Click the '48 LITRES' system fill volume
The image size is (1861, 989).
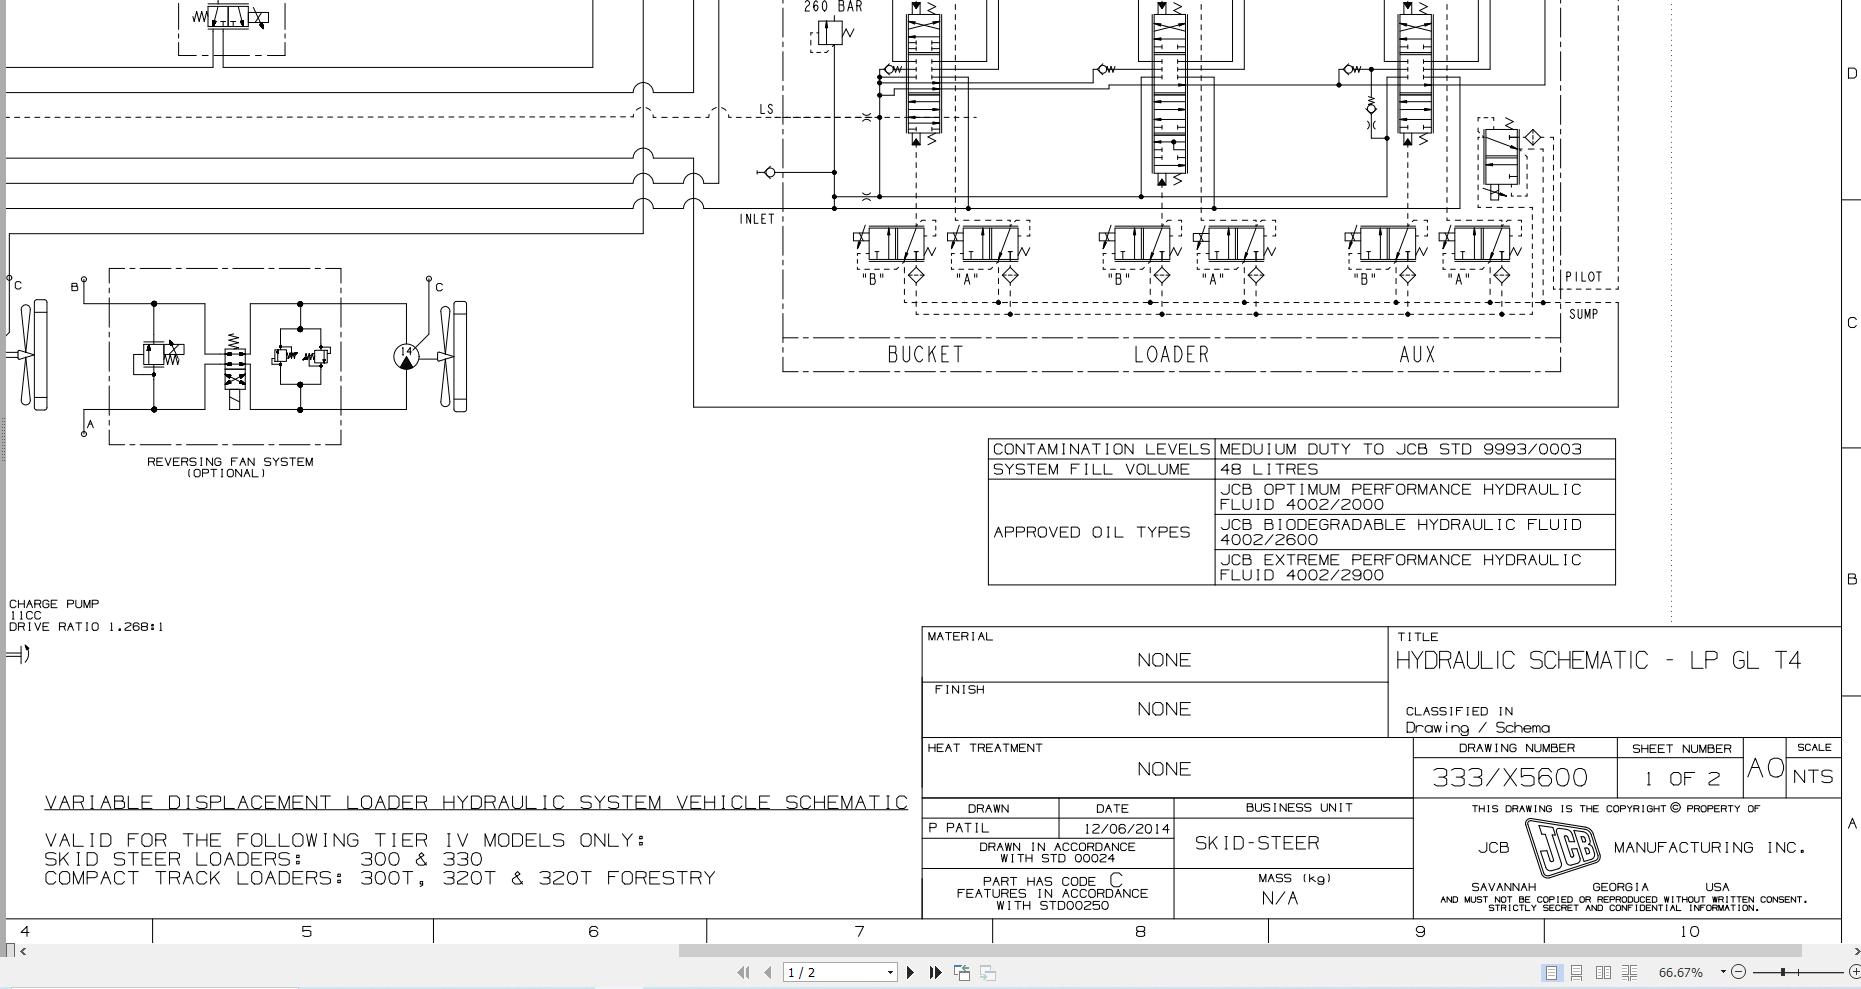coord(1268,469)
